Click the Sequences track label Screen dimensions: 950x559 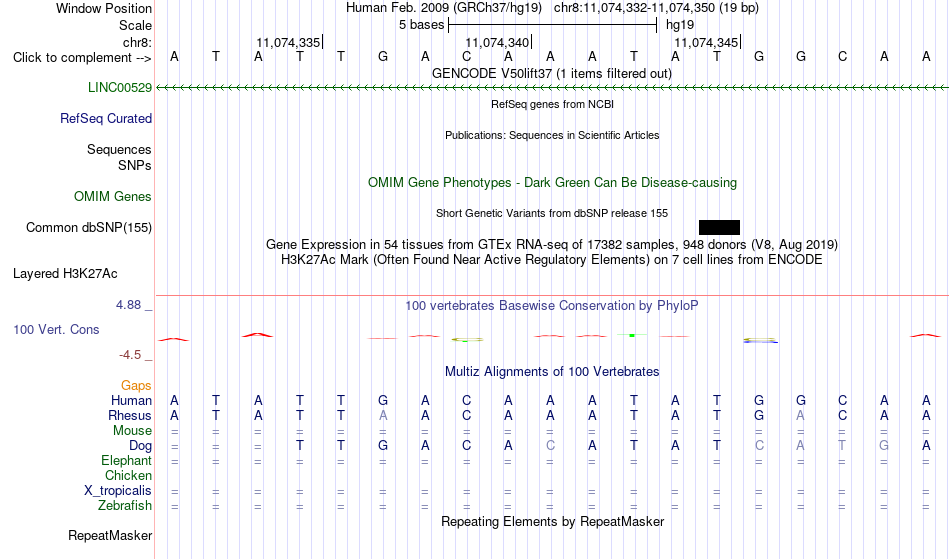(x=119, y=149)
